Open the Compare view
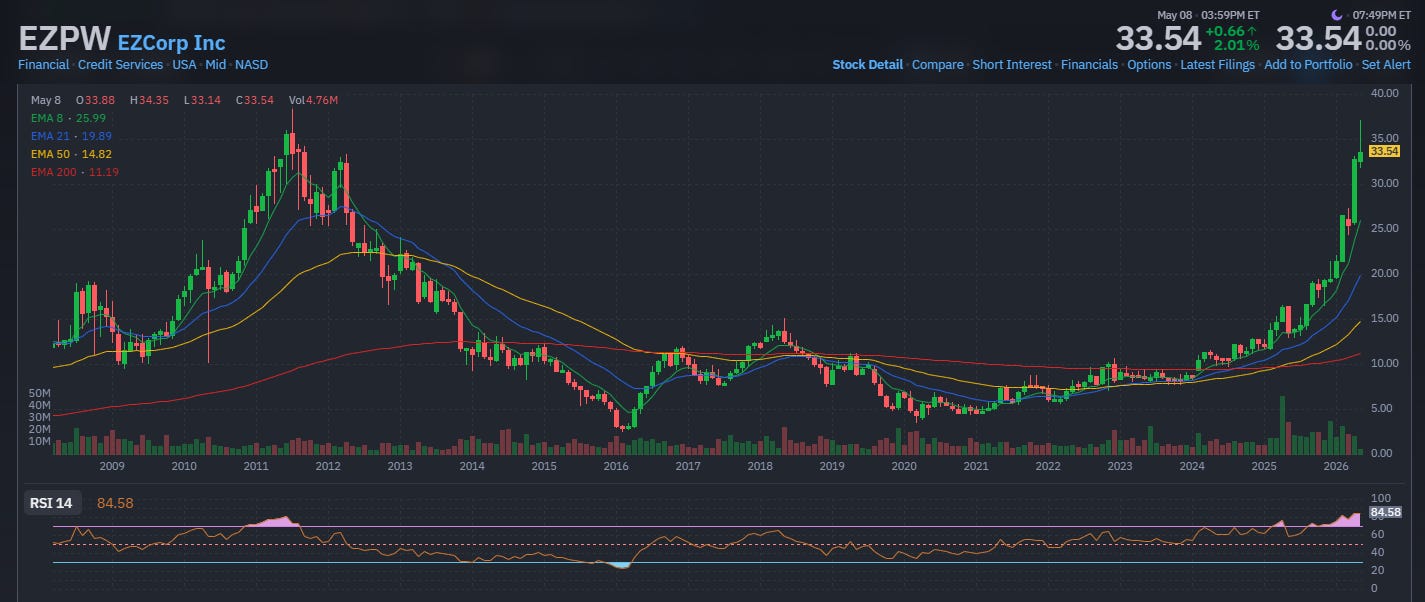This screenshot has width=1425, height=602. 938,64
